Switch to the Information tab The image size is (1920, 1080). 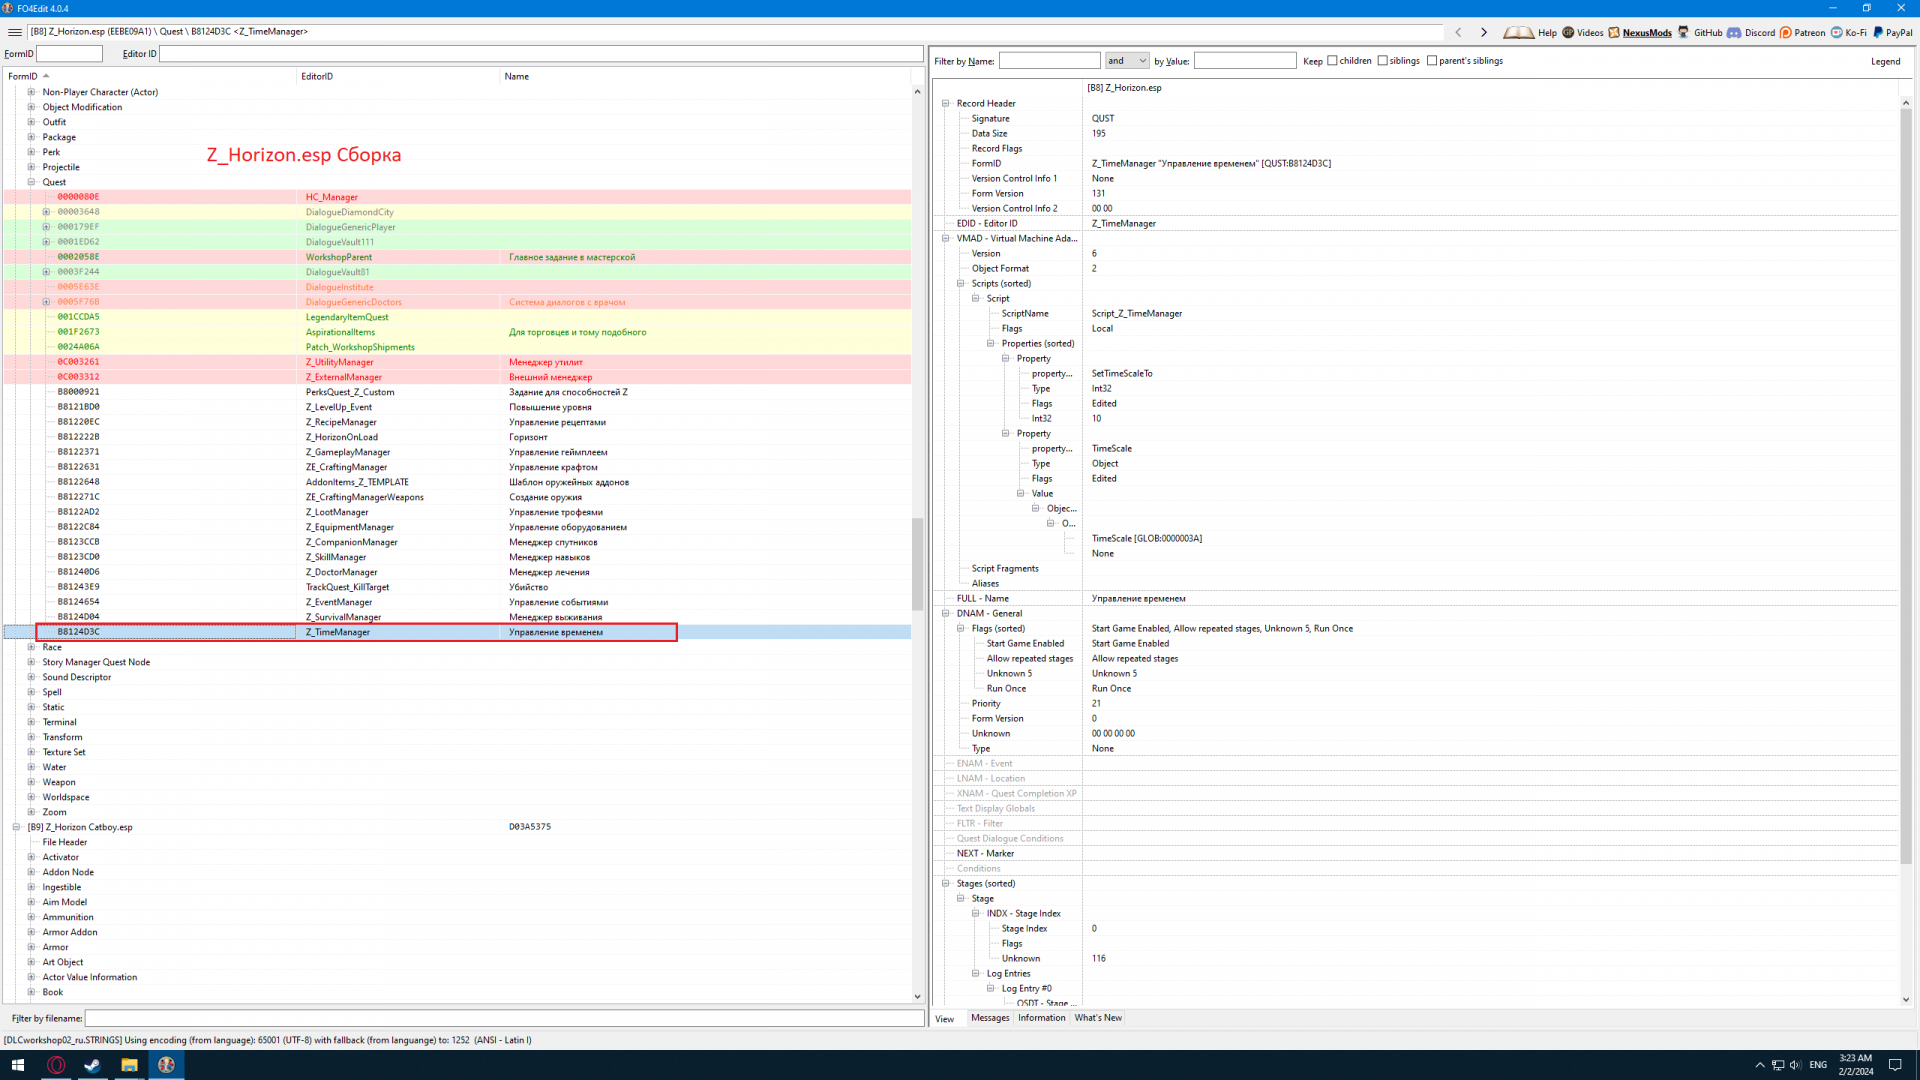click(1041, 1018)
